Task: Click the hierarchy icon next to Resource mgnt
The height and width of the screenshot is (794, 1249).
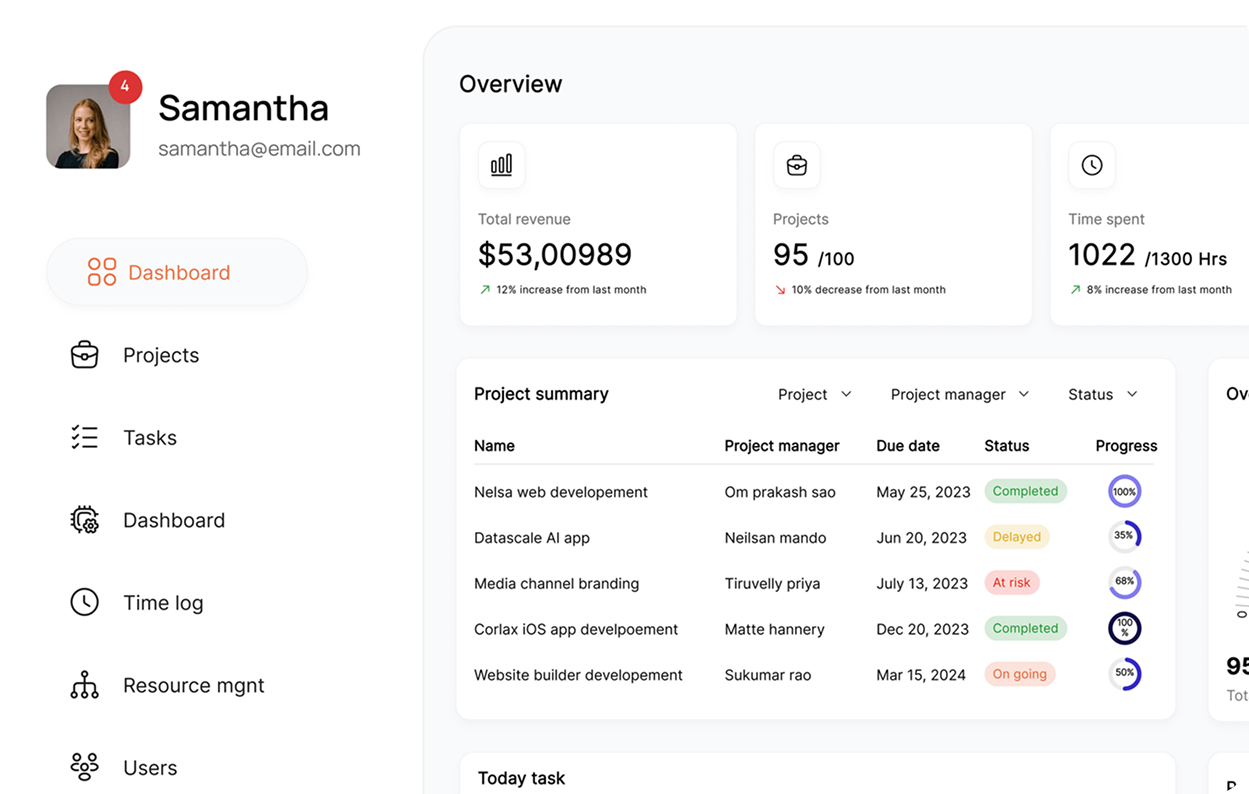Action: (85, 685)
